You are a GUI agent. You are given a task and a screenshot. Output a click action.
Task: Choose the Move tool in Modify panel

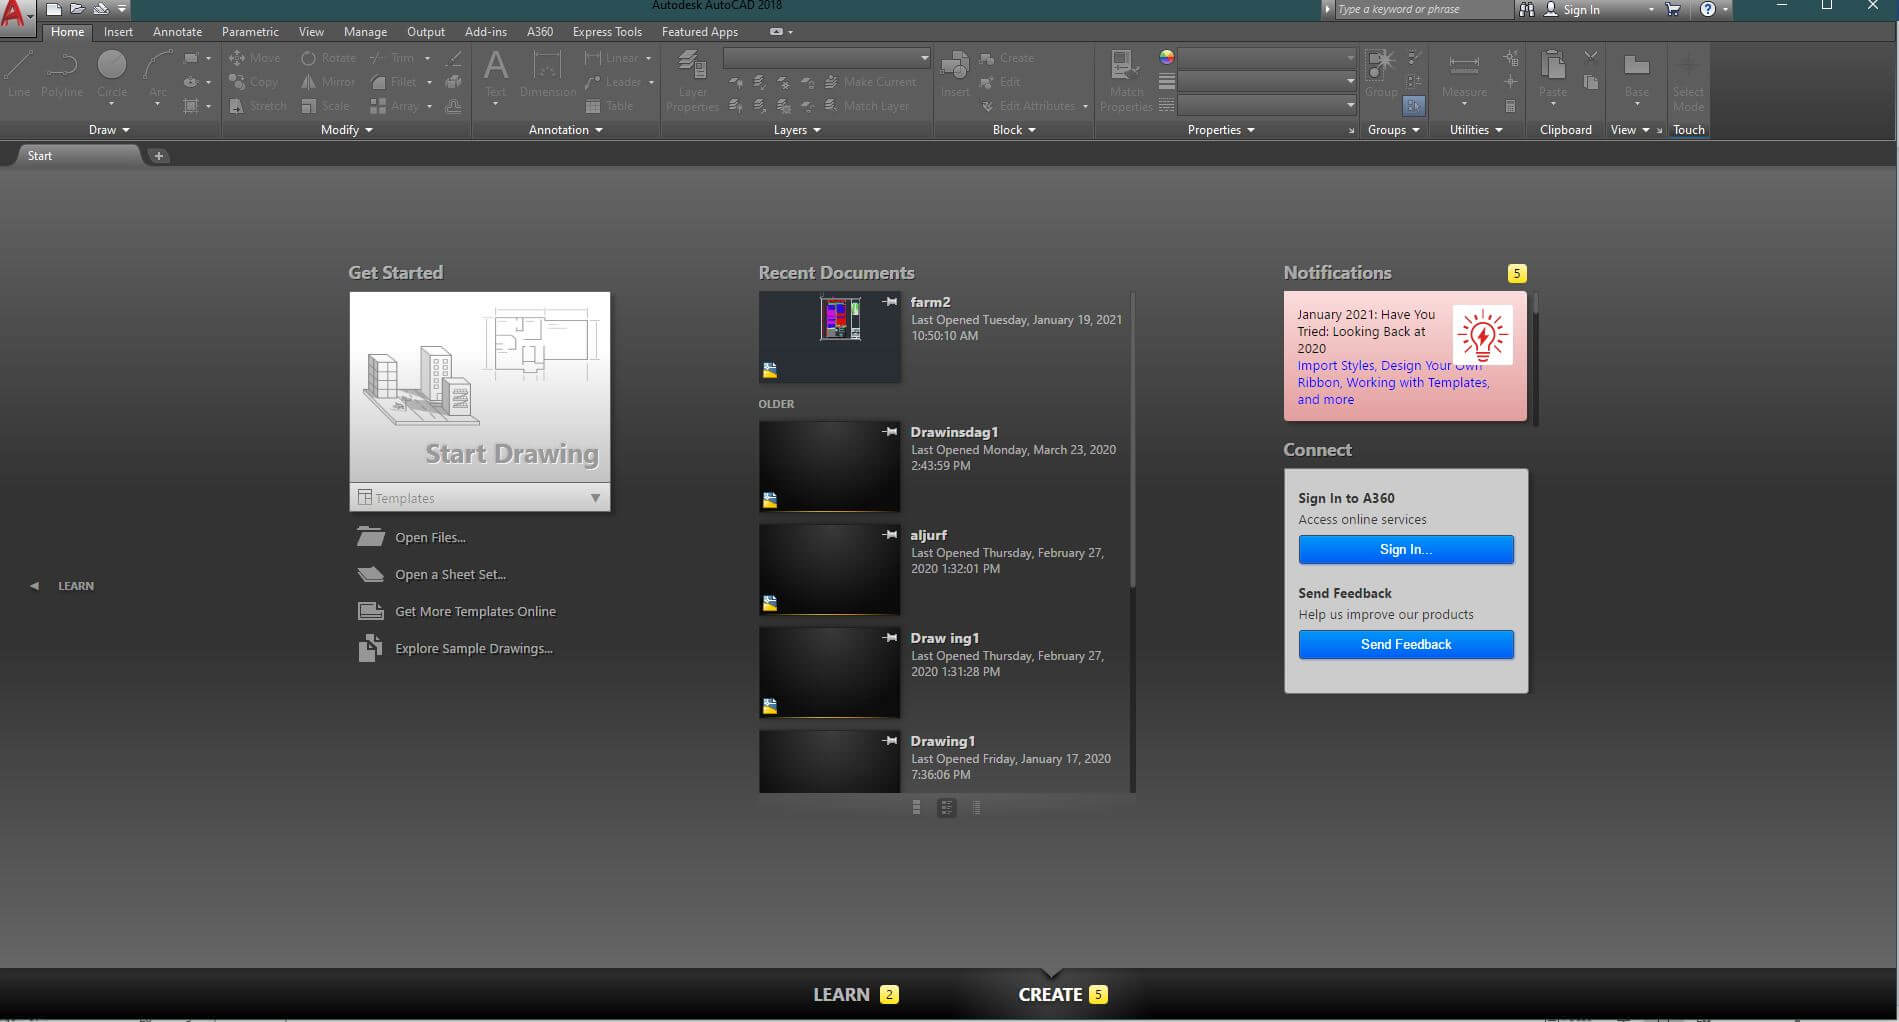[x=255, y=58]
